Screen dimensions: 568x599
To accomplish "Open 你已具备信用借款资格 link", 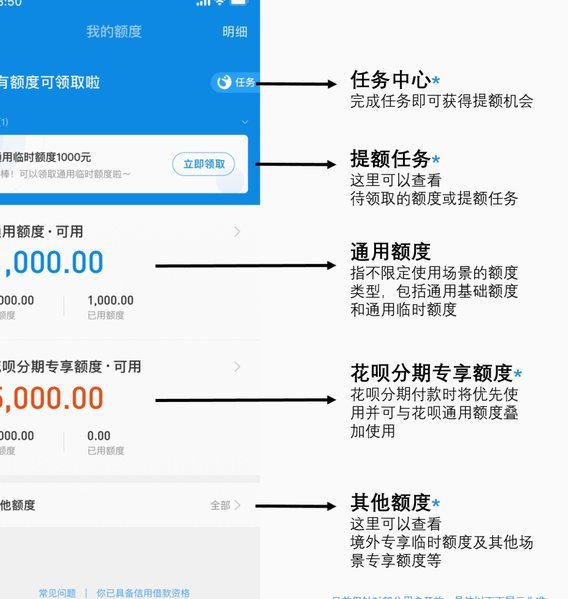I will tap(143, 593).
